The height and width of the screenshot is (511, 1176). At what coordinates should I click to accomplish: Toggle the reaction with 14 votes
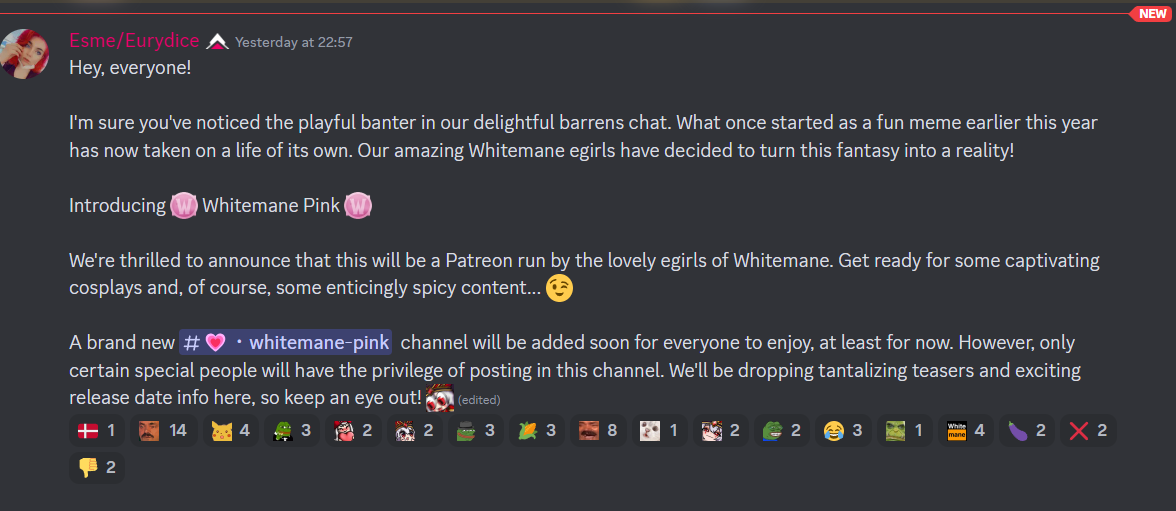pos(164,431)
